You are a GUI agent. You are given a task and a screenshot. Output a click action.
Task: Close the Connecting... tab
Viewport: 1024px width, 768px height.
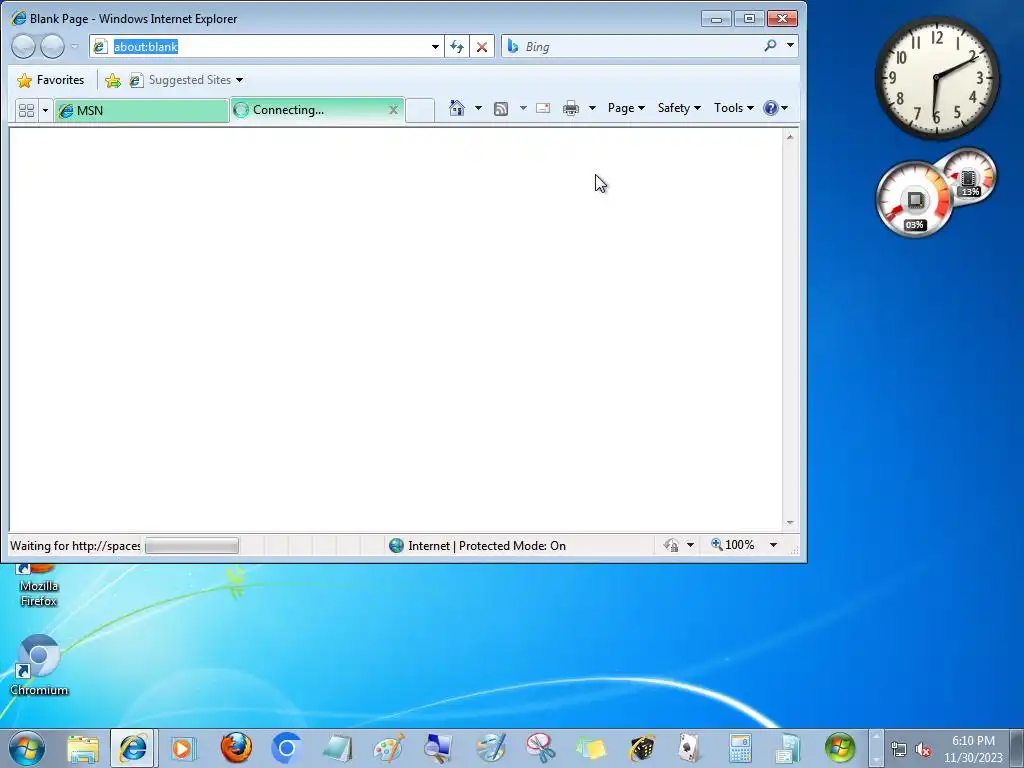click(393, 110)
